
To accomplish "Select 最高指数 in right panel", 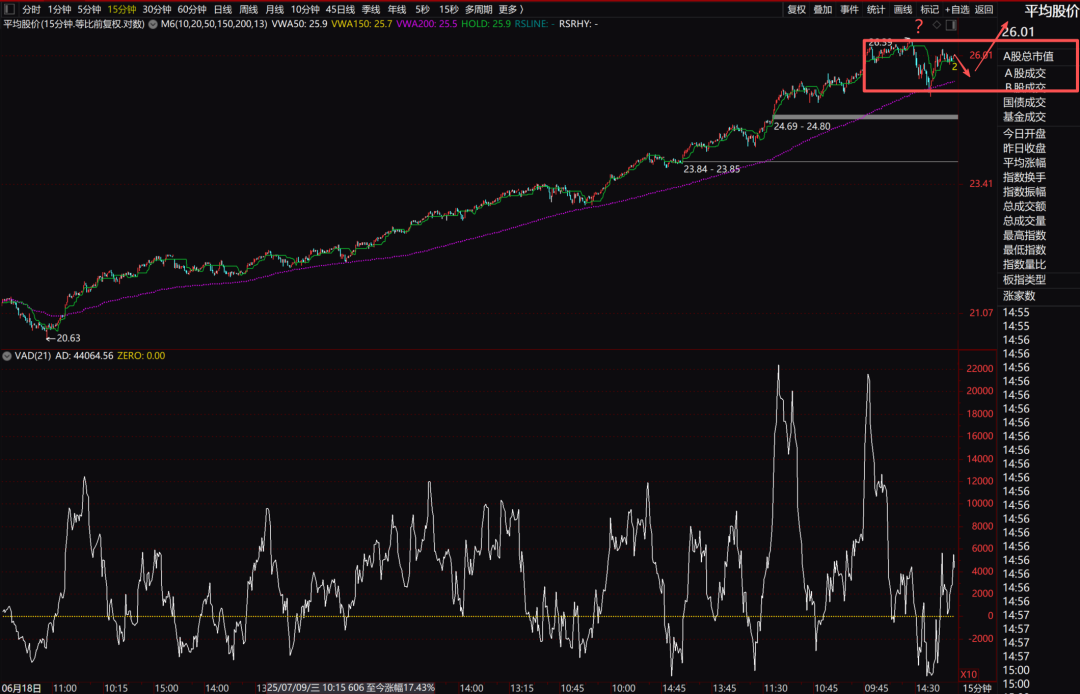I will pyautogui.click(x=1024, y=235).
